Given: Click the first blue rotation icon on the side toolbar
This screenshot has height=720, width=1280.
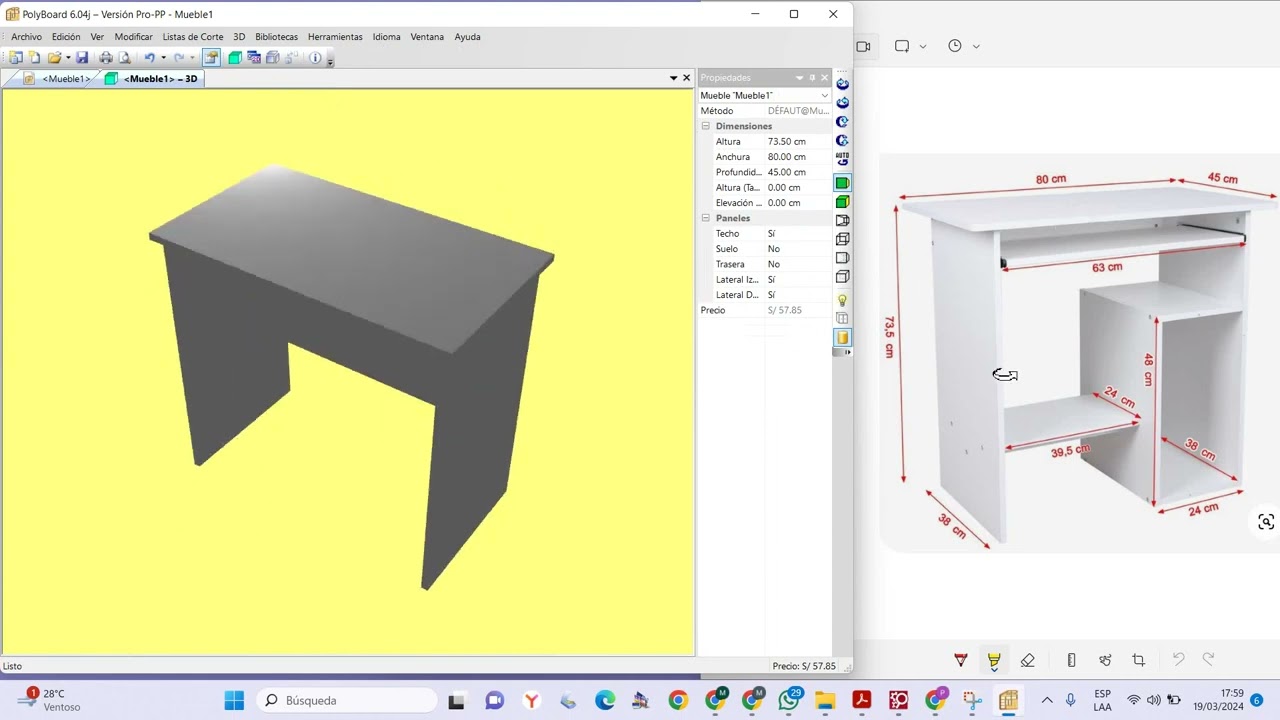Looking at the screenshot, I should point(842,84).
